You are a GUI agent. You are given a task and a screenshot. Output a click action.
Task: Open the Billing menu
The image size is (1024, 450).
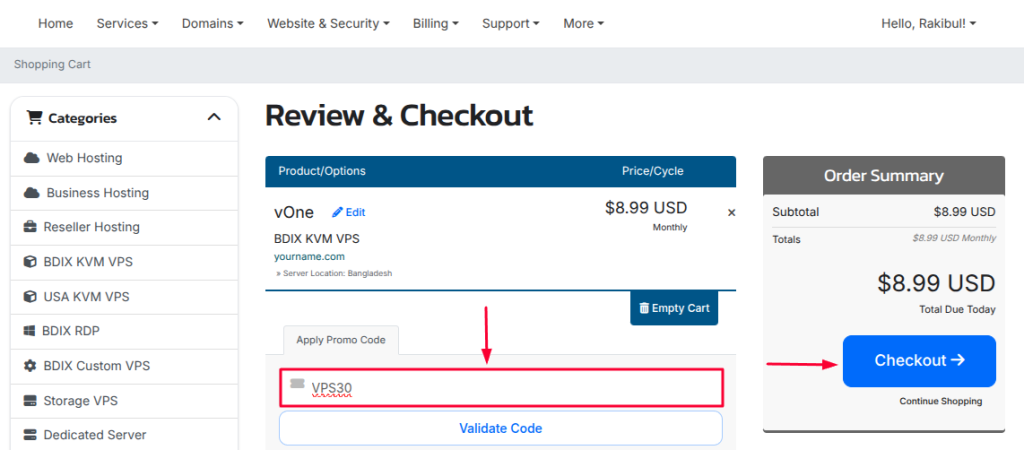coord(436,24)
